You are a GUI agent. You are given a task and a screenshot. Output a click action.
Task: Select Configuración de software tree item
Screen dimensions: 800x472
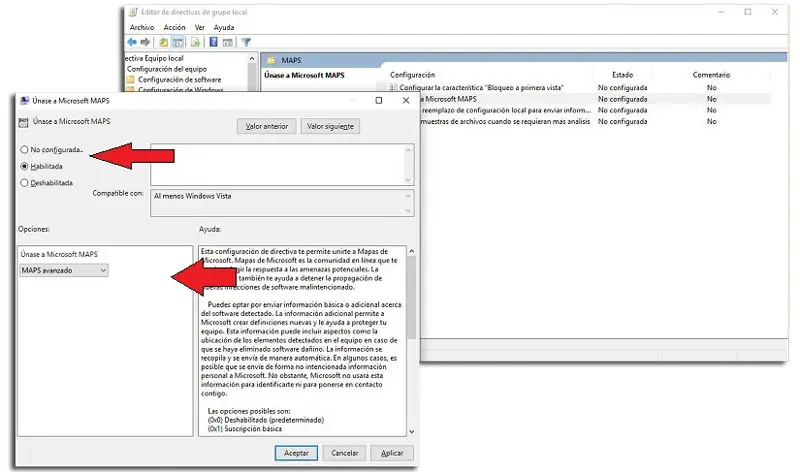[180, 80]
